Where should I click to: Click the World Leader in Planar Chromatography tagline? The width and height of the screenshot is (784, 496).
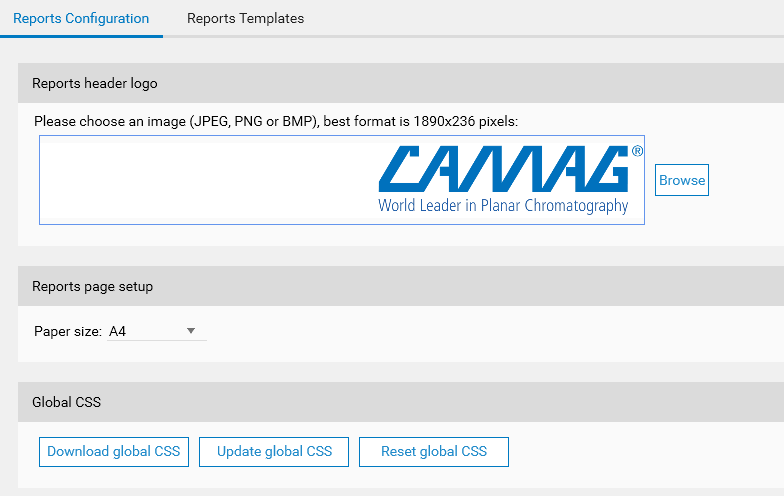[x=503, y=206]
